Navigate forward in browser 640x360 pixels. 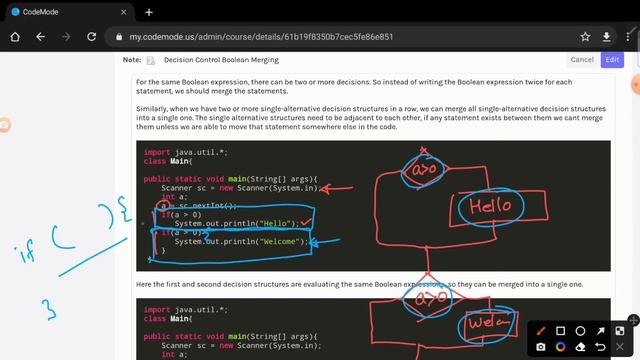(x=66, y=37)
